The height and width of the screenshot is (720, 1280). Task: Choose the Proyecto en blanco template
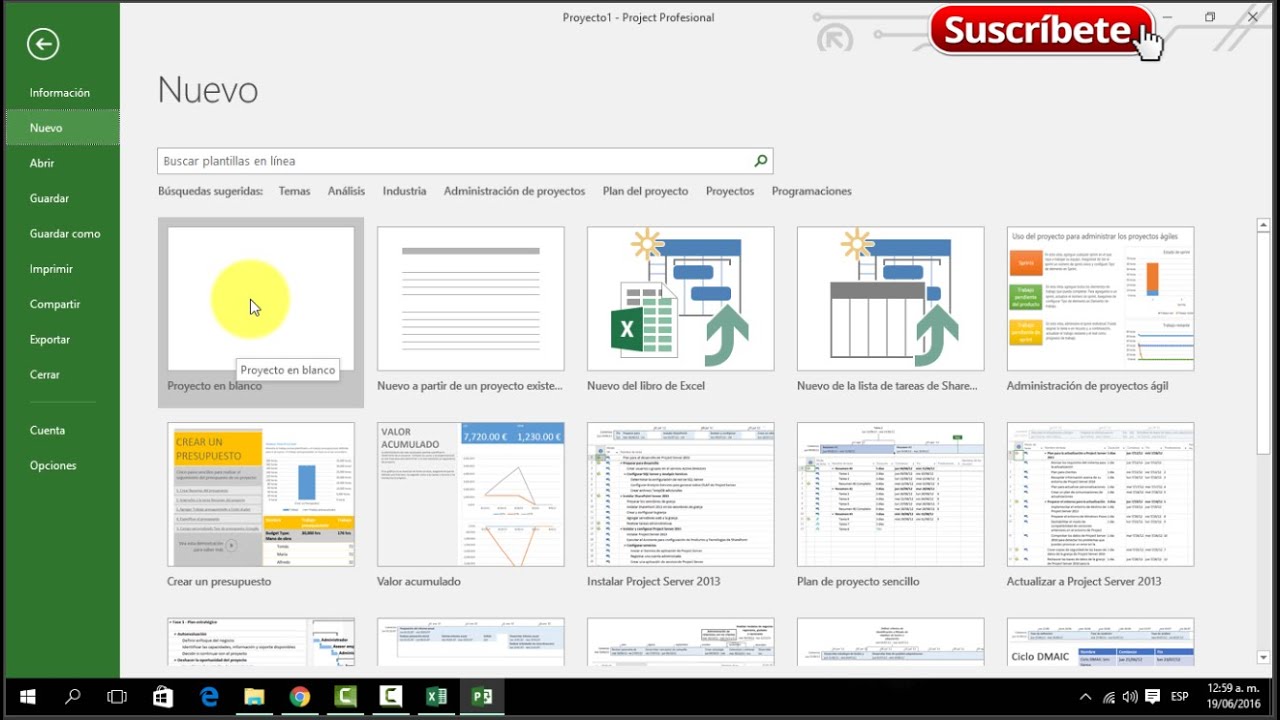261,312
